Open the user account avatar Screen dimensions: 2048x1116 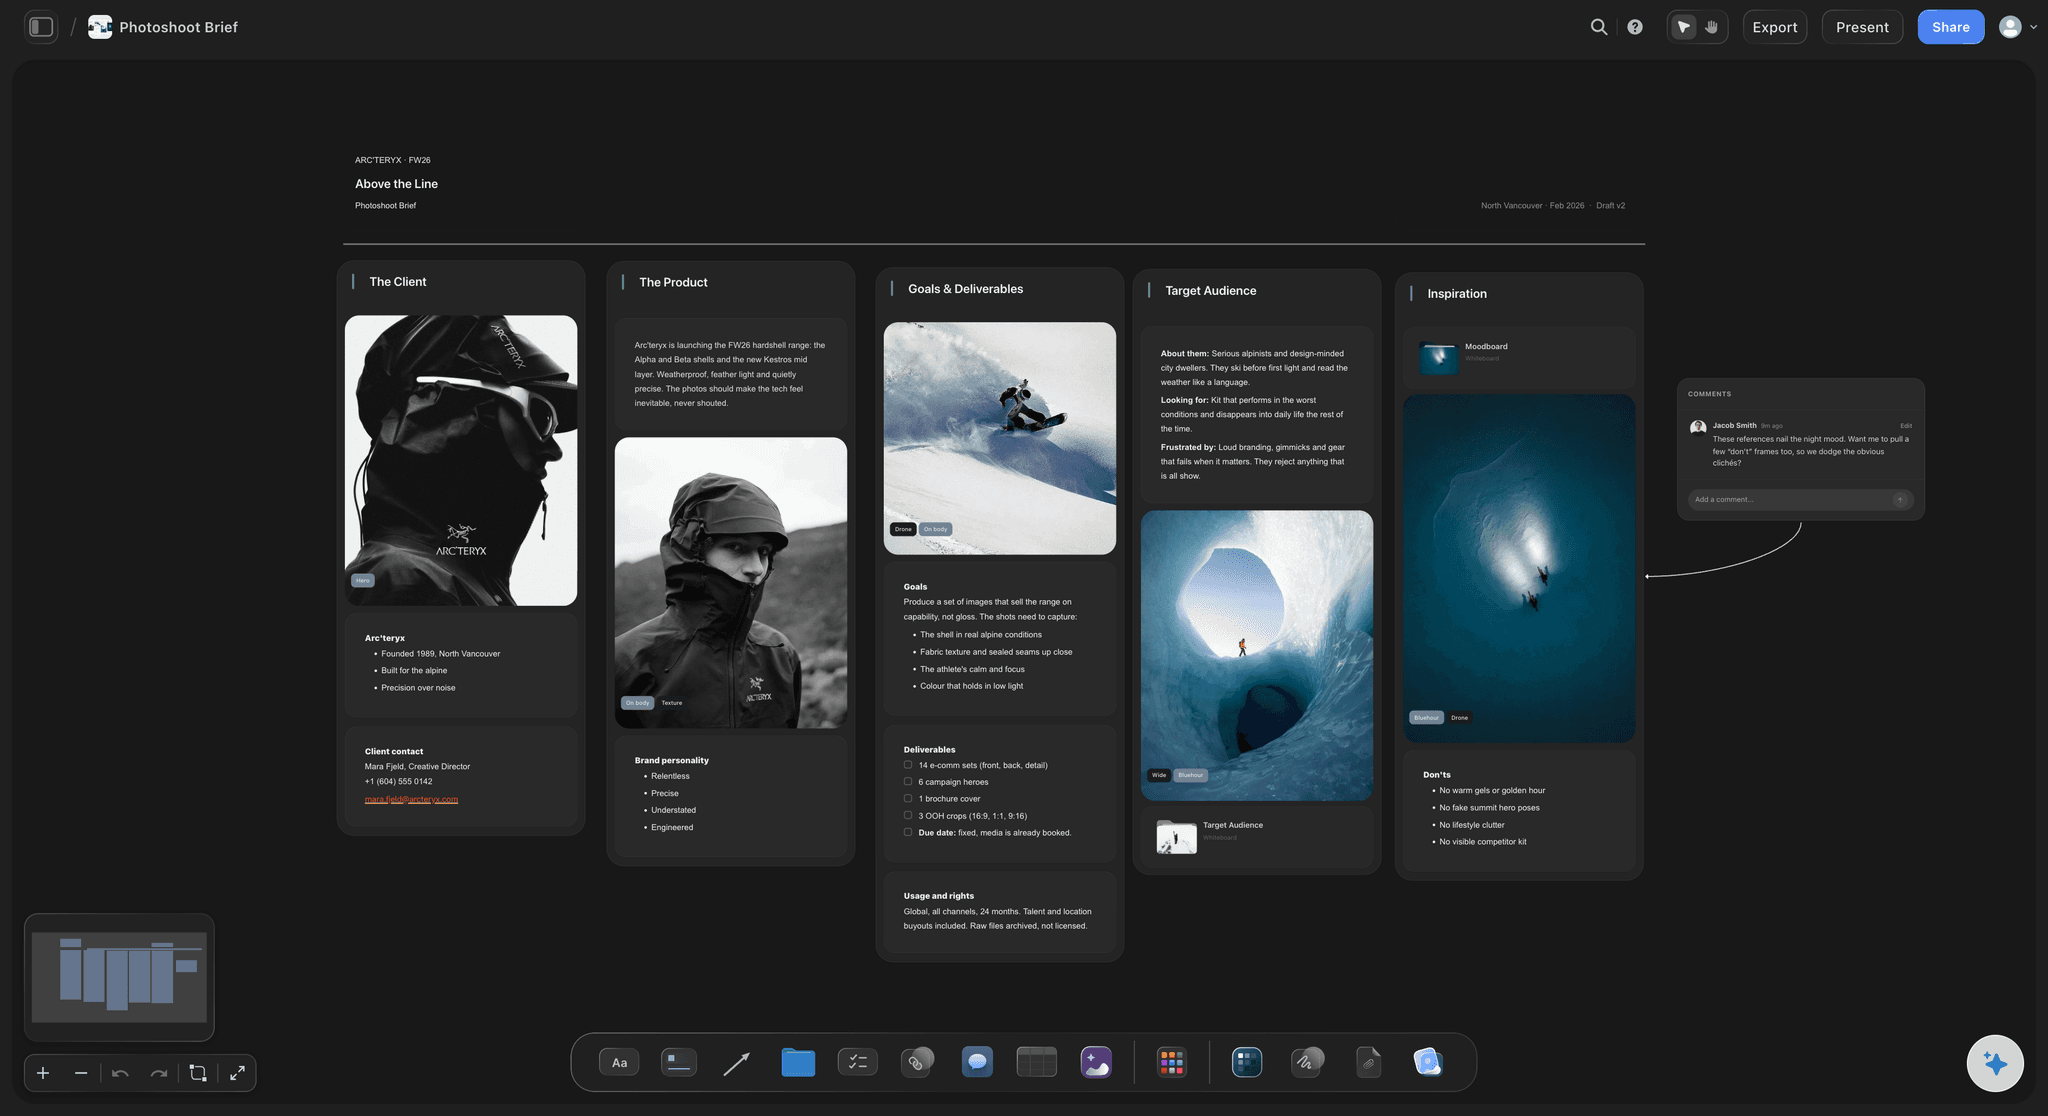(x=2010, y=27)
